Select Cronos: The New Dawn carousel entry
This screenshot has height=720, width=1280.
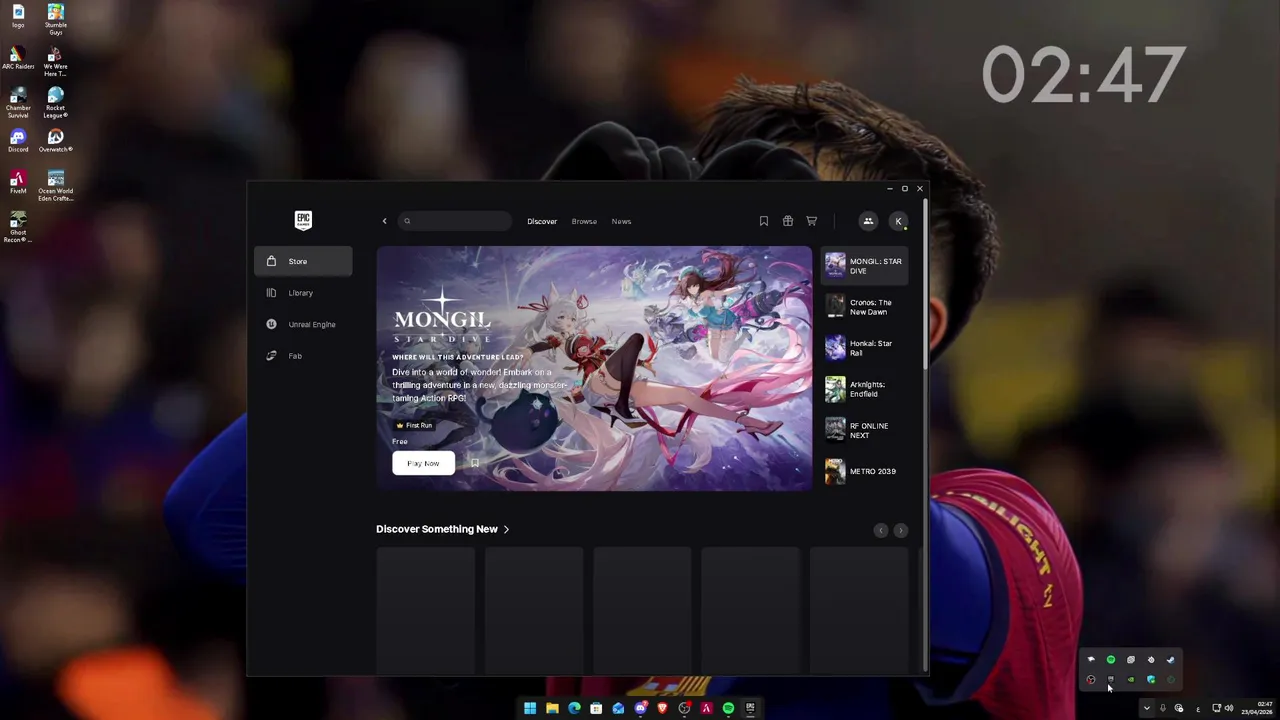(x=865, y=307)
